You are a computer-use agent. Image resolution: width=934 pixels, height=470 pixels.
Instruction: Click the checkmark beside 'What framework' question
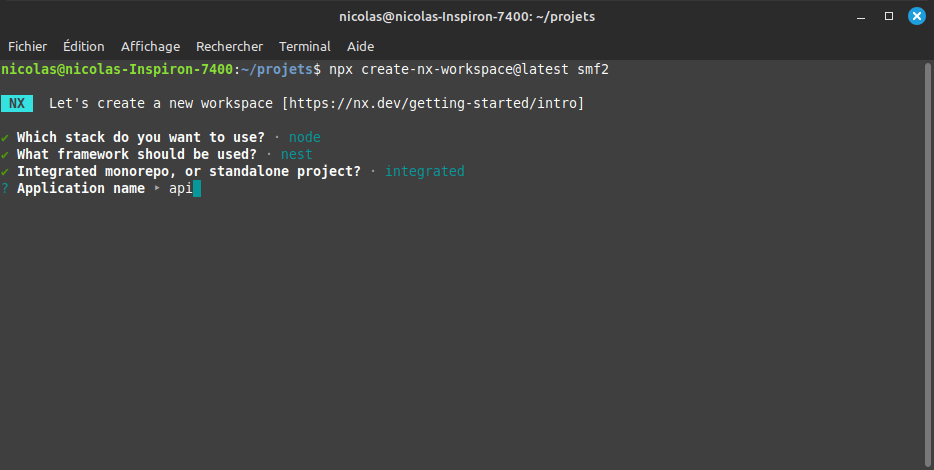5,154
